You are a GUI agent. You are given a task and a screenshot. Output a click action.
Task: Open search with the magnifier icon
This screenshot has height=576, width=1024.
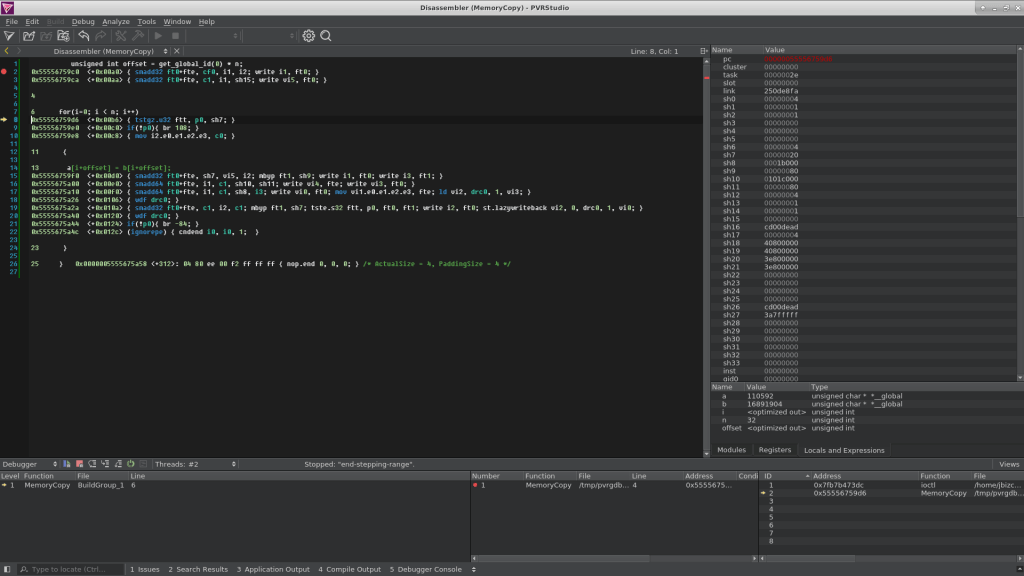326,36
